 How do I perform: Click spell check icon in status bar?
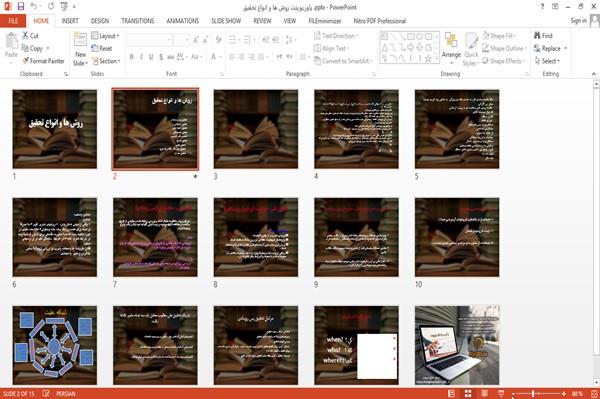[x=46, y=394]
